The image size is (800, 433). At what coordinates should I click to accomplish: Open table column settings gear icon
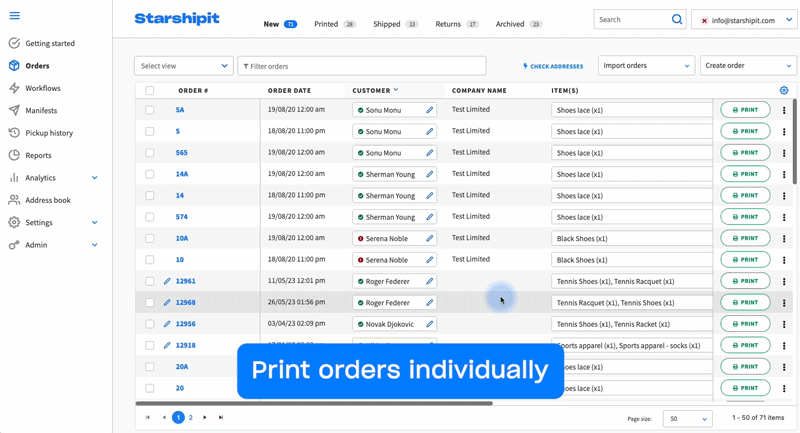pos(784,90)
